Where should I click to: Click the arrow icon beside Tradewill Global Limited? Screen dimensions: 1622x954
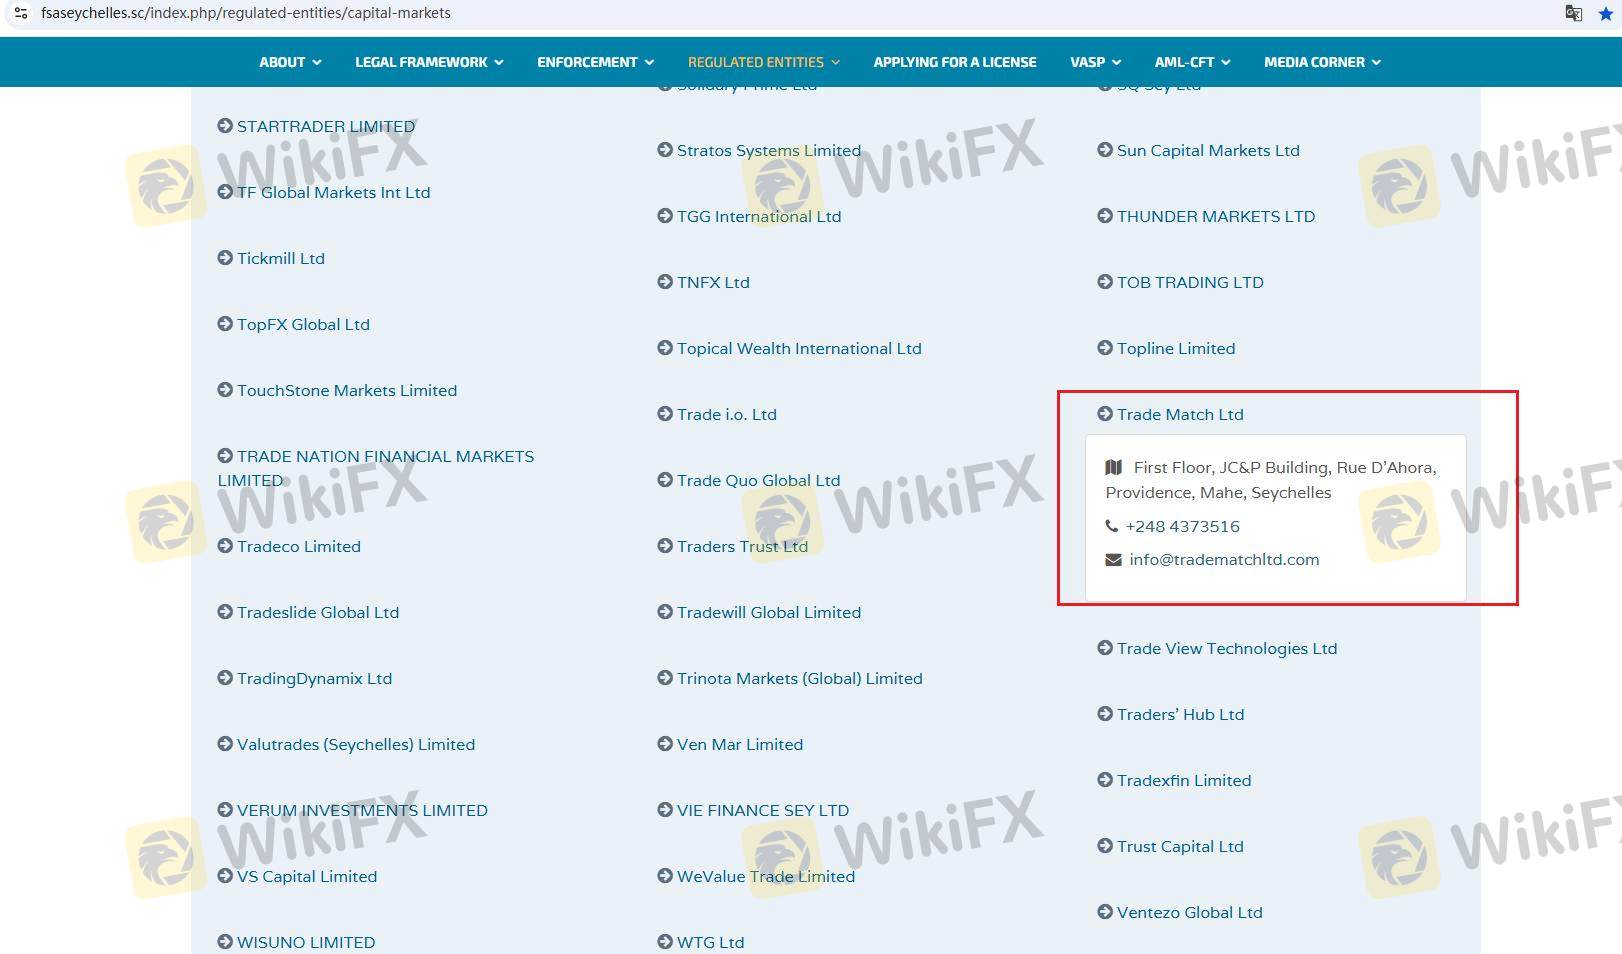[665, 612]
